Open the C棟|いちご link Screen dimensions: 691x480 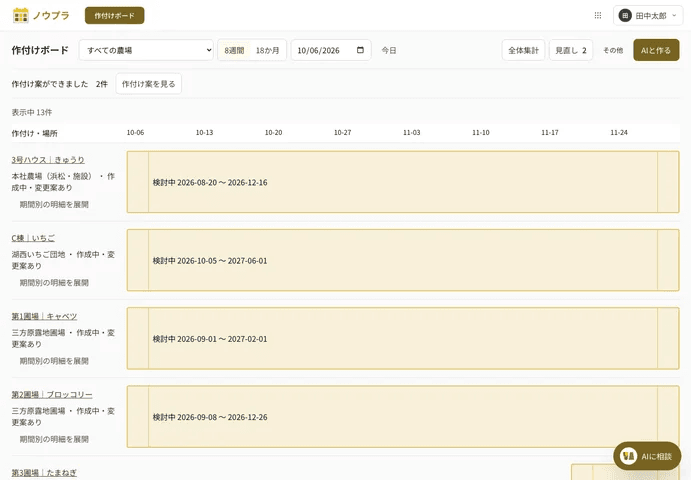click(x=33, y=238)
